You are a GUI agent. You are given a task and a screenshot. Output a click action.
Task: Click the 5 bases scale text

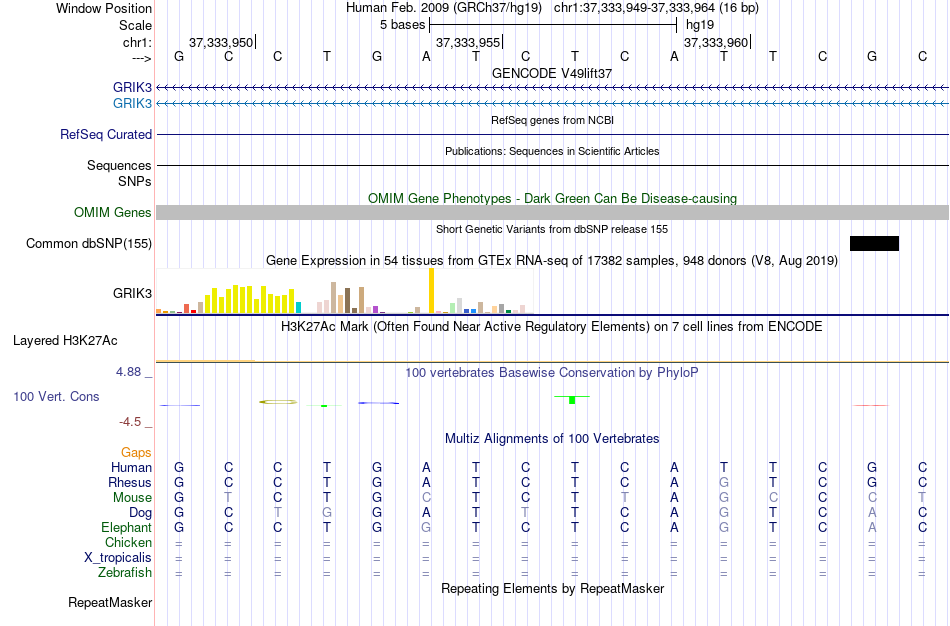pyautogui.click(x=402, y=25)
